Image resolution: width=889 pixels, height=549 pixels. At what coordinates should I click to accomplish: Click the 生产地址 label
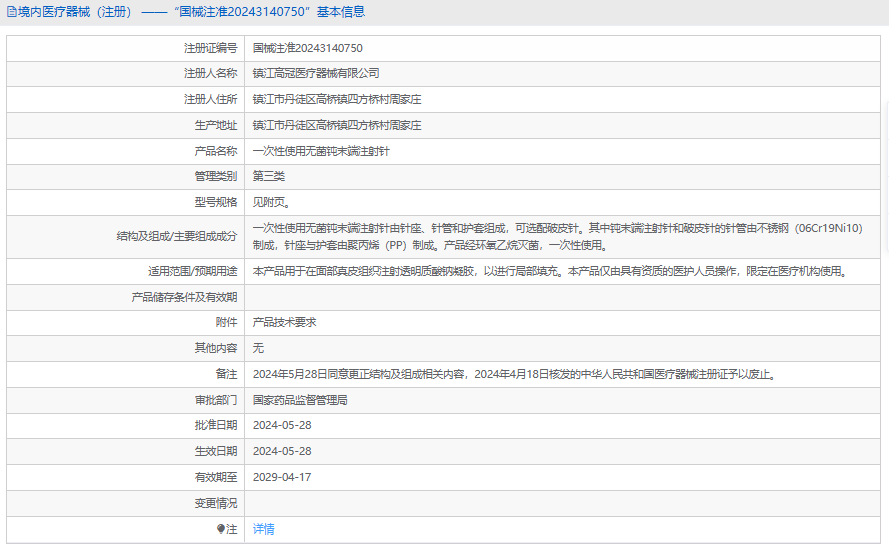pyautogui.click(x=216, y=125)
